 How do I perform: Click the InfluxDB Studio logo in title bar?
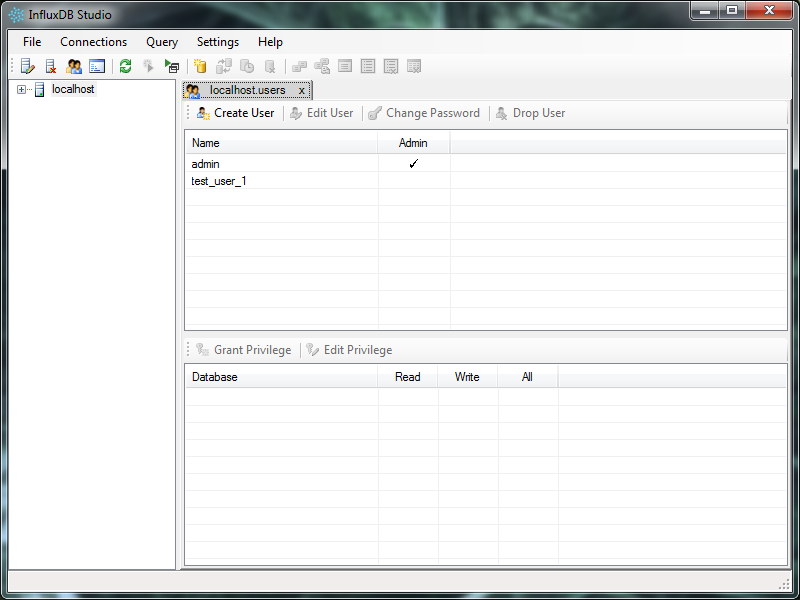point(16,15)
